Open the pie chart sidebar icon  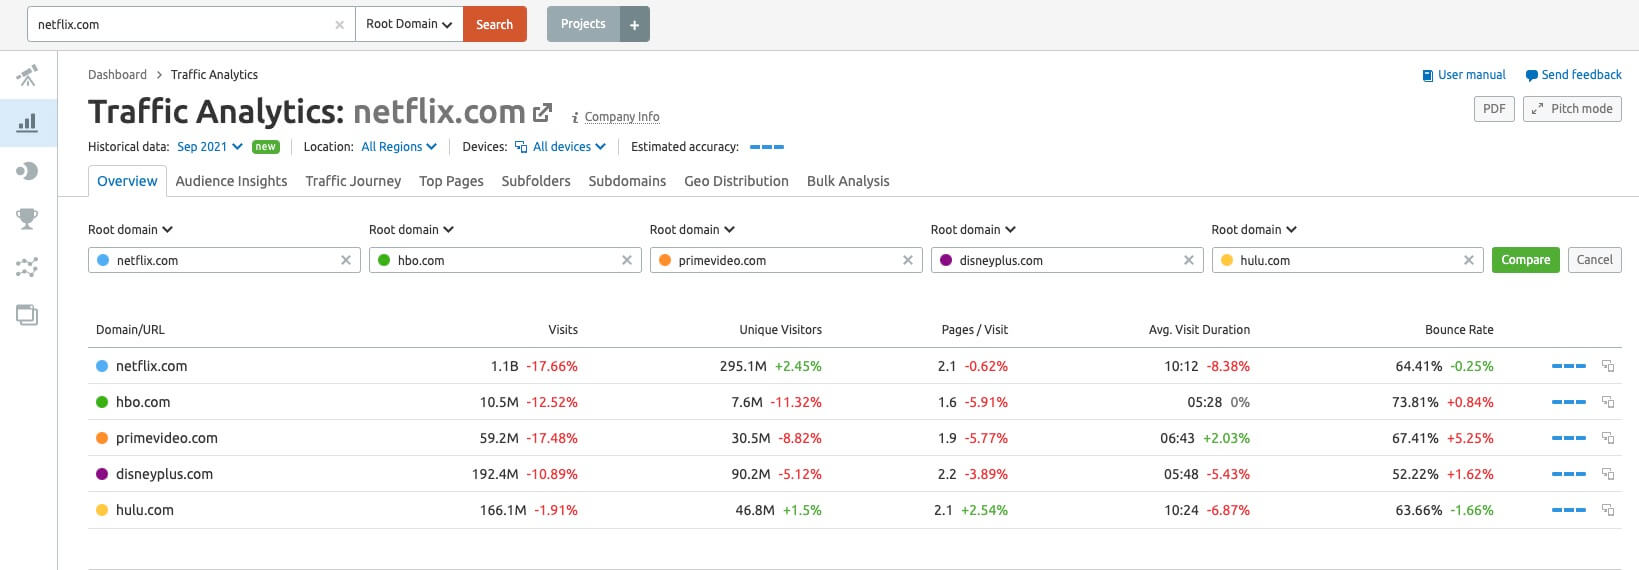(x=27, y=171)
